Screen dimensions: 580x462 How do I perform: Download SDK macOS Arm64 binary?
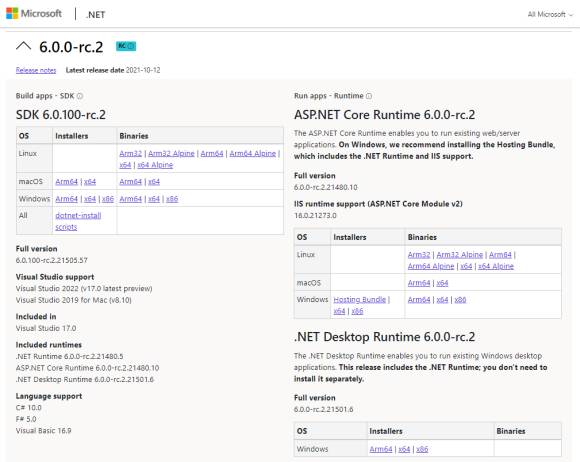(x=131, y=182)
